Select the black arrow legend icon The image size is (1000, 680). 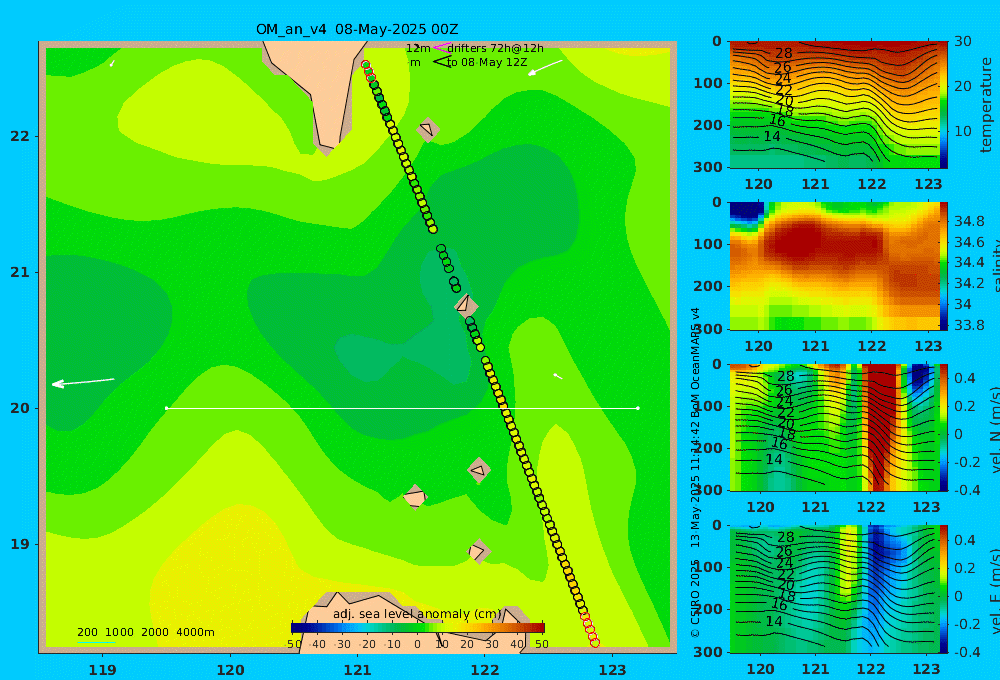click(442, 62)
